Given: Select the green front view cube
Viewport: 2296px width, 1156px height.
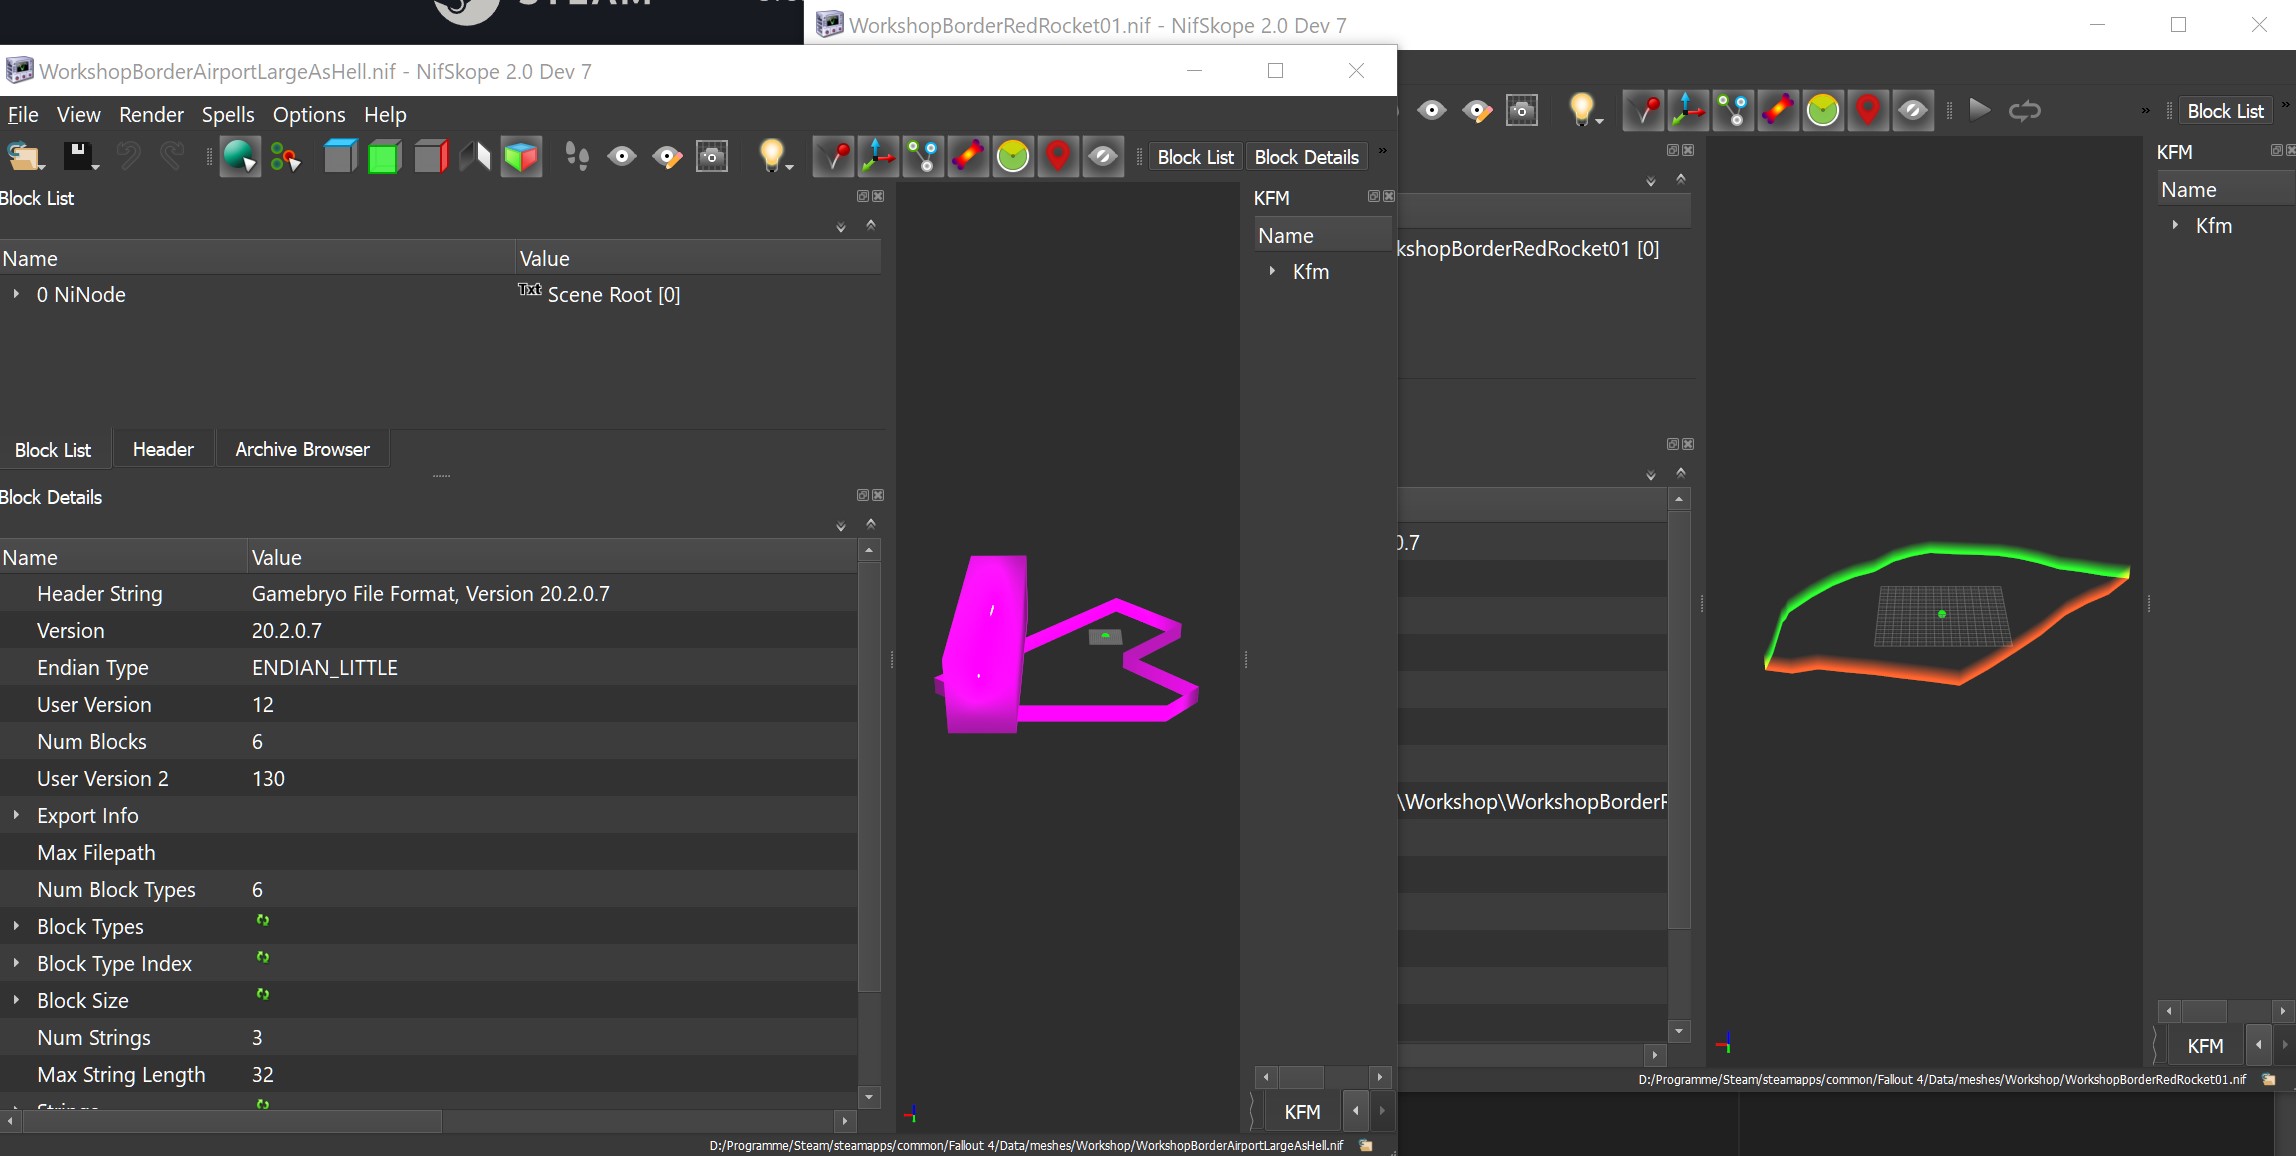Looking at the screenshot, I should tap(384, 157).
